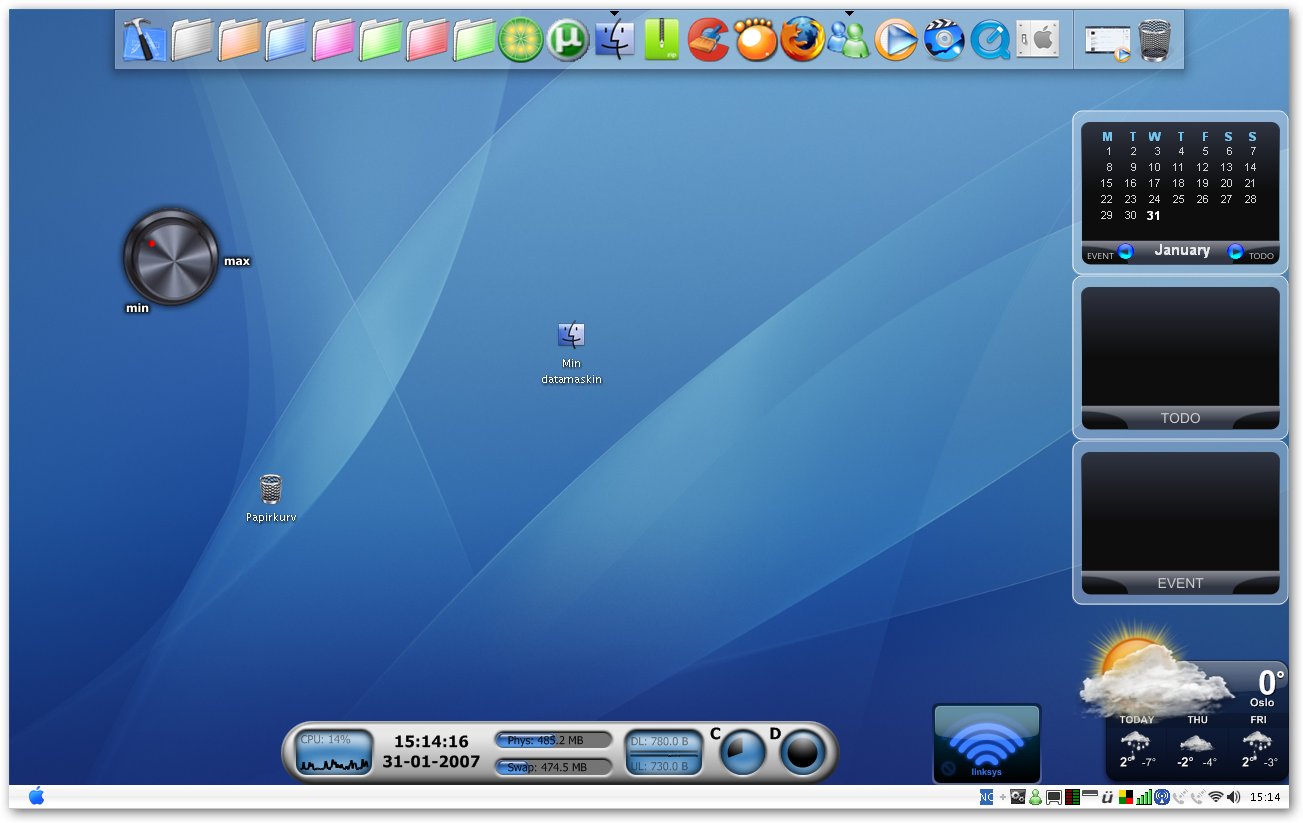This screenshot has width=1303, height=823.
Task: Select day 31 in the calendar
Action: pos(1154,215)
